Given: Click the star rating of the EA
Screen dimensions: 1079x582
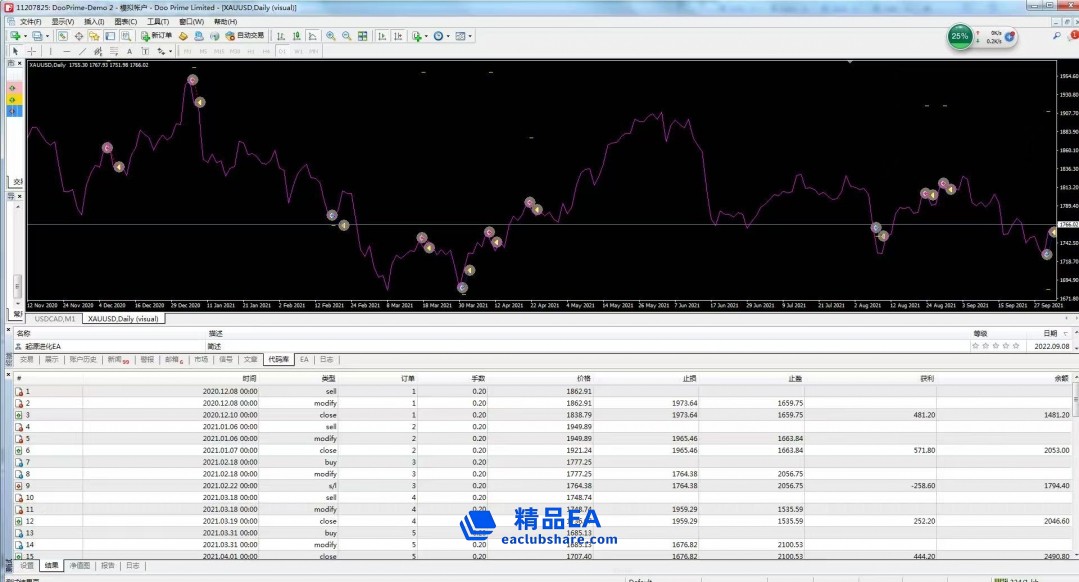Looking at the screenshot, I should point(996,346).
